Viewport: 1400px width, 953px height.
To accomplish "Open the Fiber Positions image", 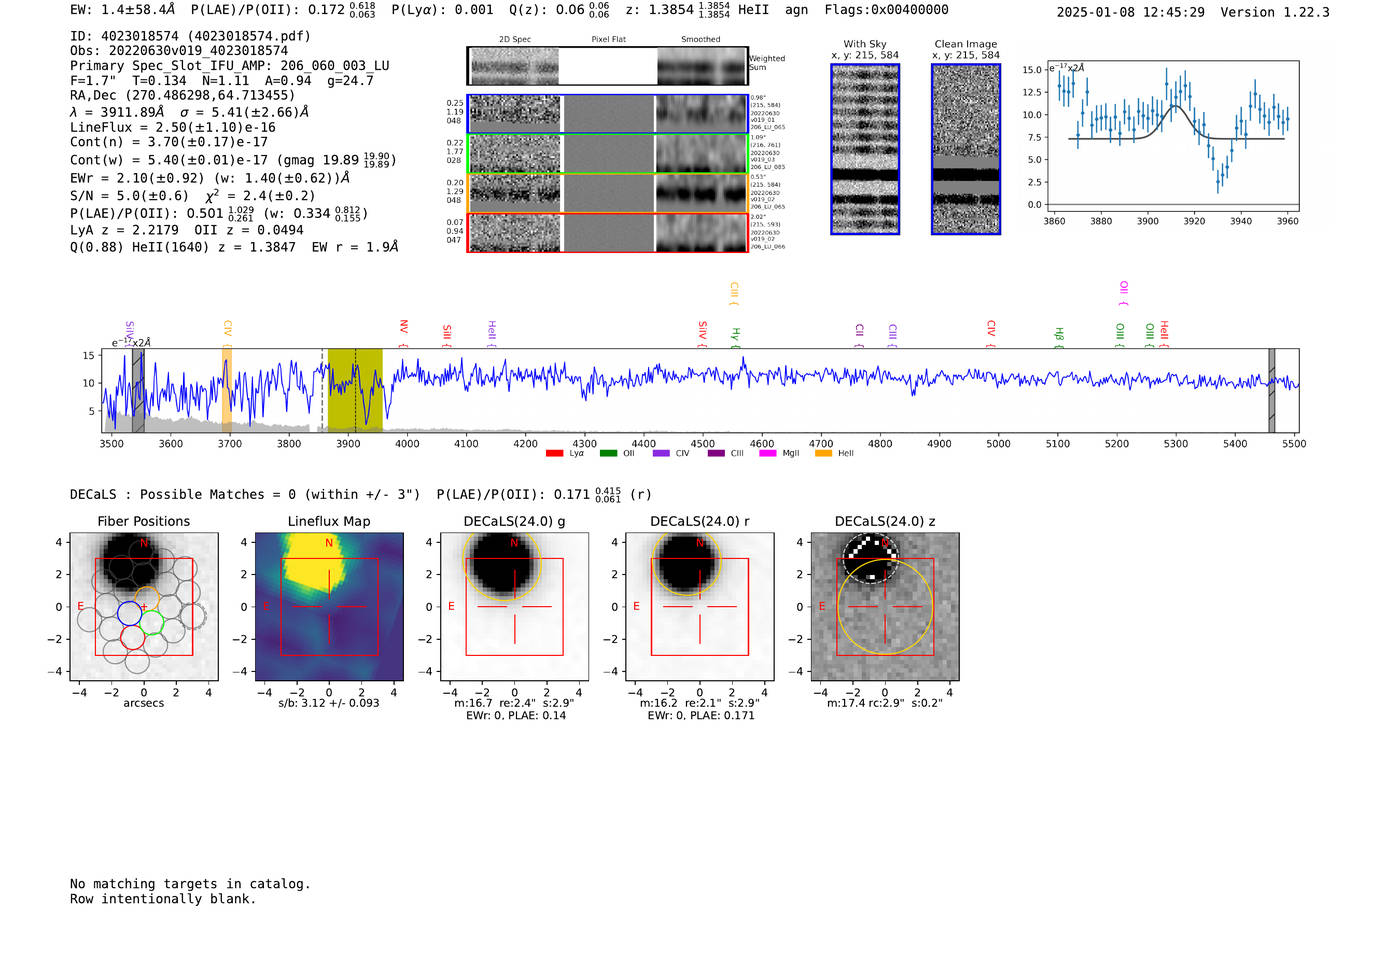I will coord(144,606).
